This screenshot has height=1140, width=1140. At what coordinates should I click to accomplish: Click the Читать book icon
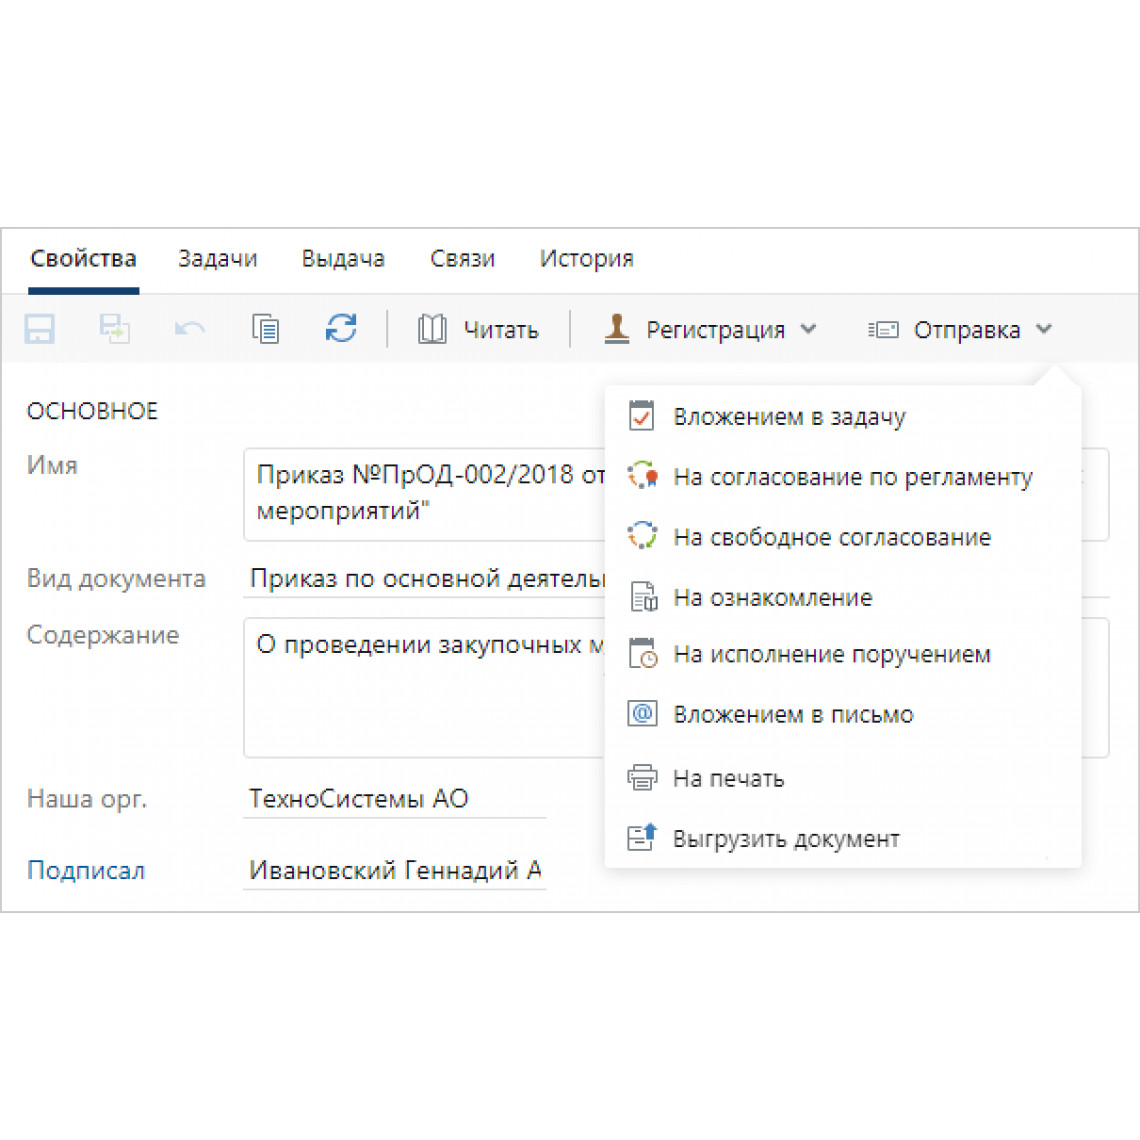tap(432, 329)
